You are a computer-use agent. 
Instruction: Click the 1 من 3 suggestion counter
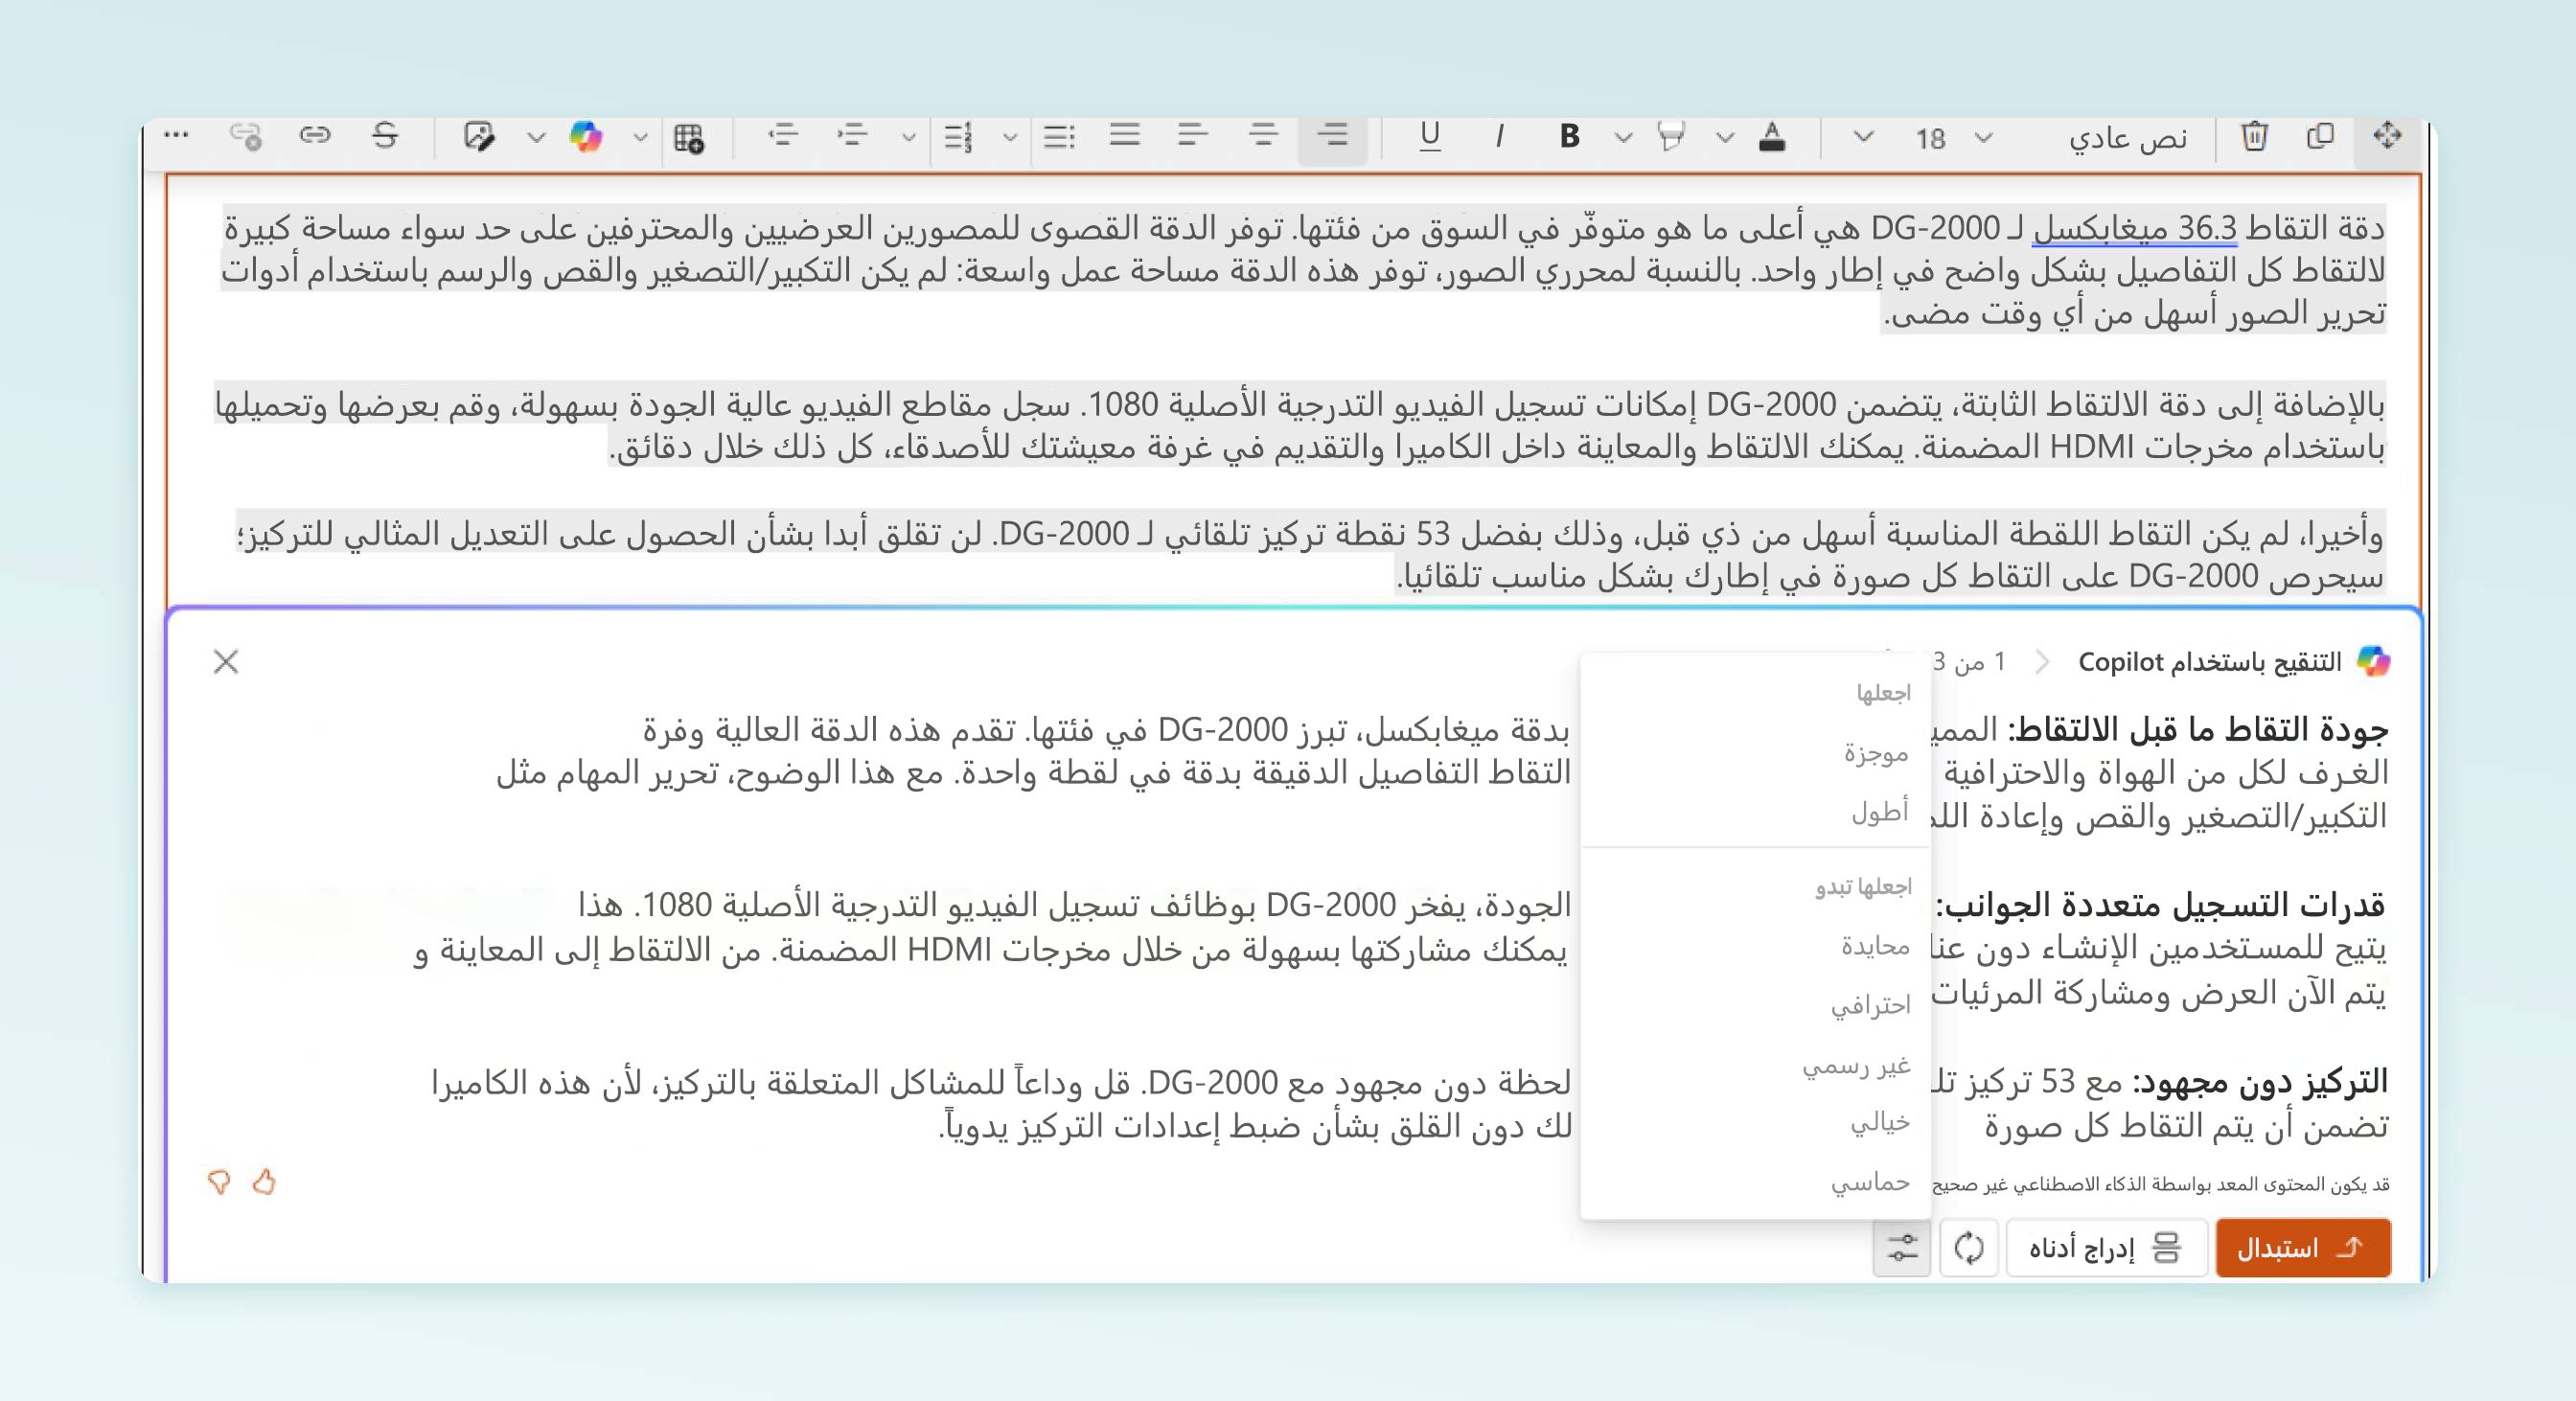click(1969, 662)
